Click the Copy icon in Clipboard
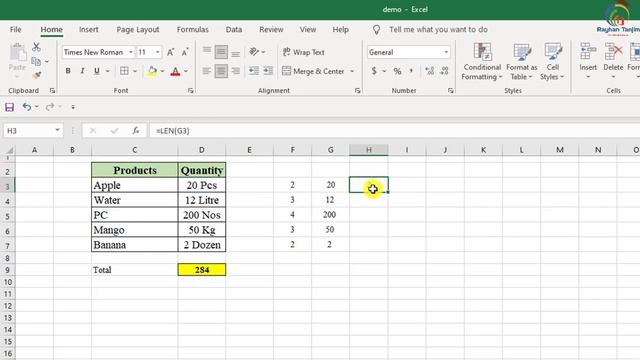This screenshot has width=640, height=360. 36,62
